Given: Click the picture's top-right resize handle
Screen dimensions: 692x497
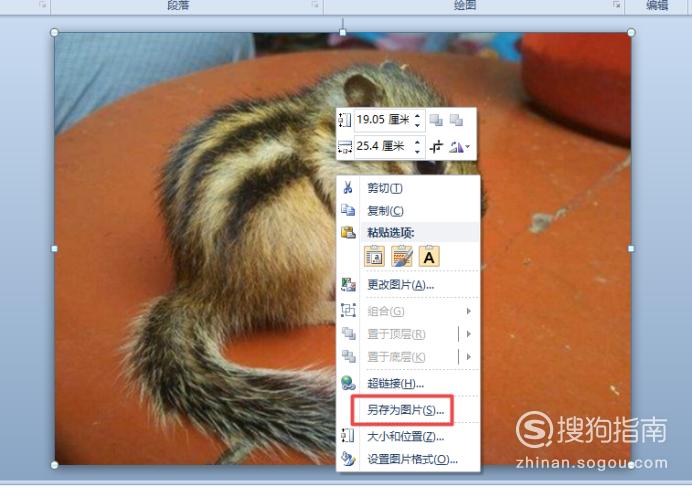Looking at the screenshot, I should point(631,32).
